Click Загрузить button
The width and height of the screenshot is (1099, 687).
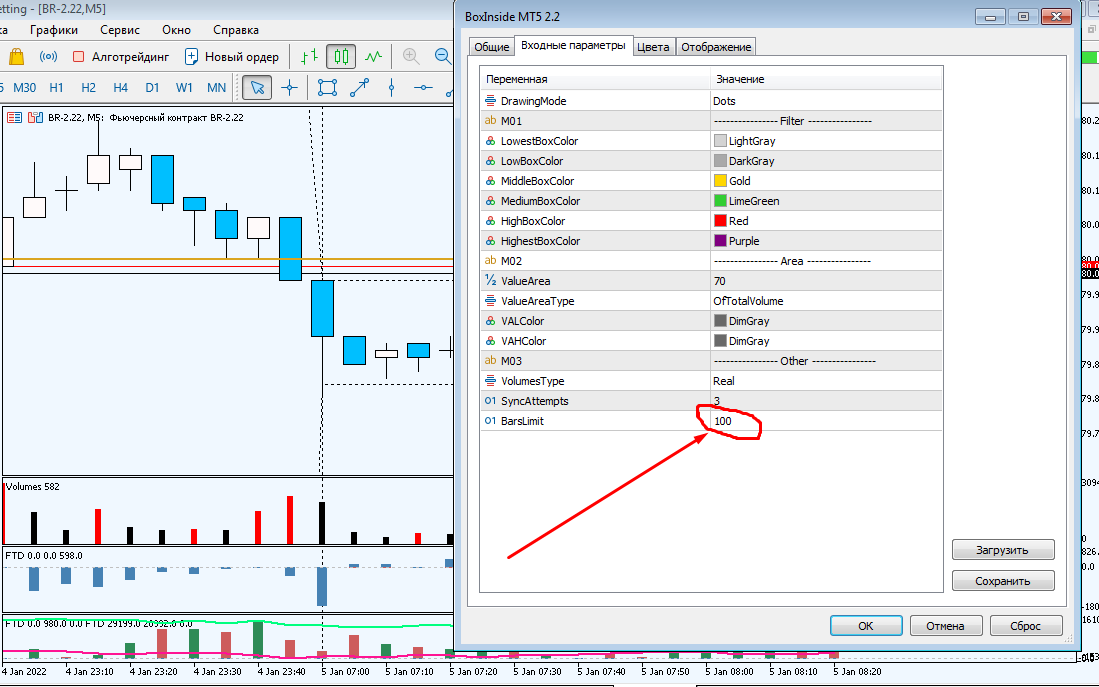[1003, 550]
